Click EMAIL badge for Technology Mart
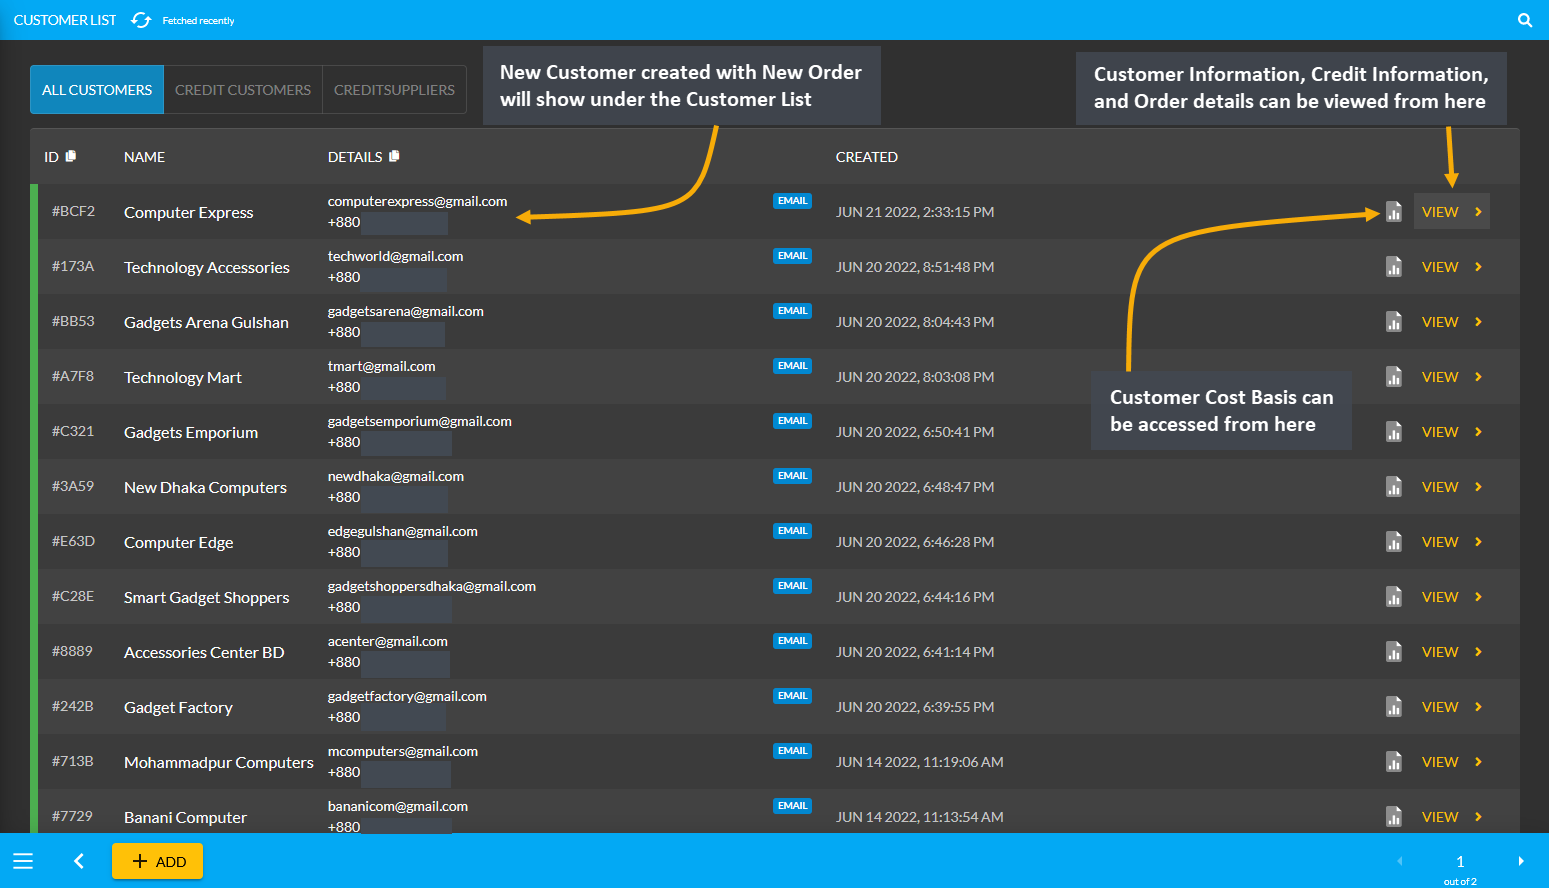Viewport: 1549px width, 888px height. pos(792,366)
